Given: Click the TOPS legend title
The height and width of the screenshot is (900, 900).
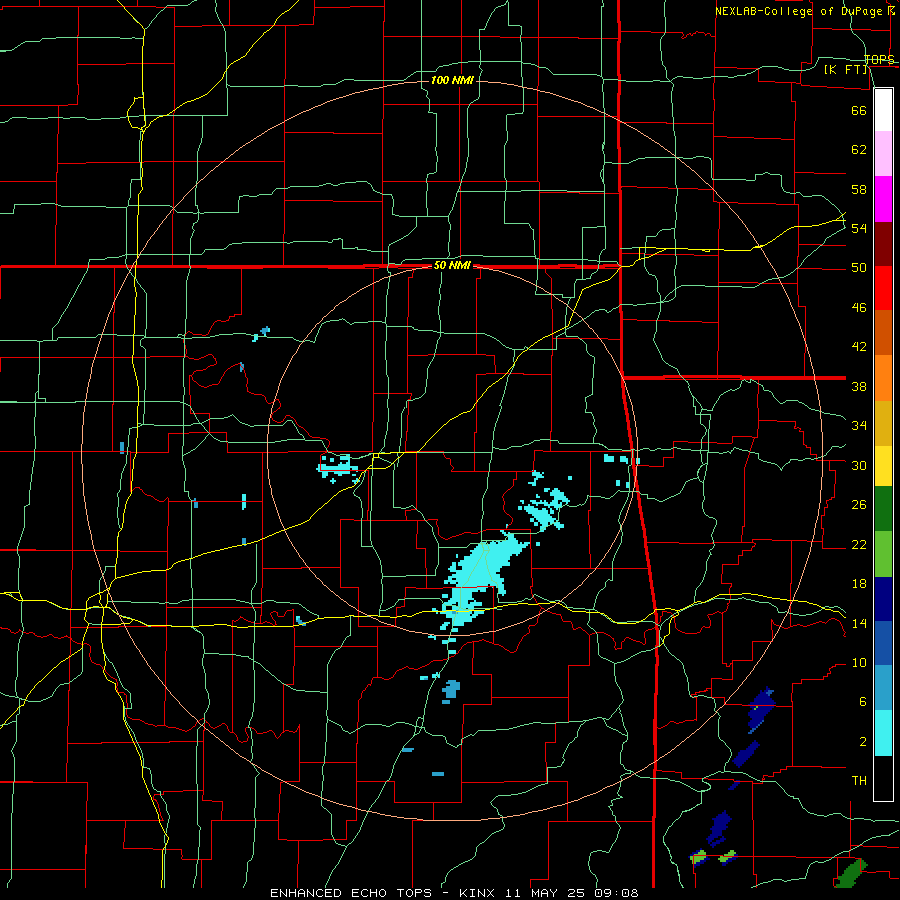Looking at the screenshot, I should point(879,59).
